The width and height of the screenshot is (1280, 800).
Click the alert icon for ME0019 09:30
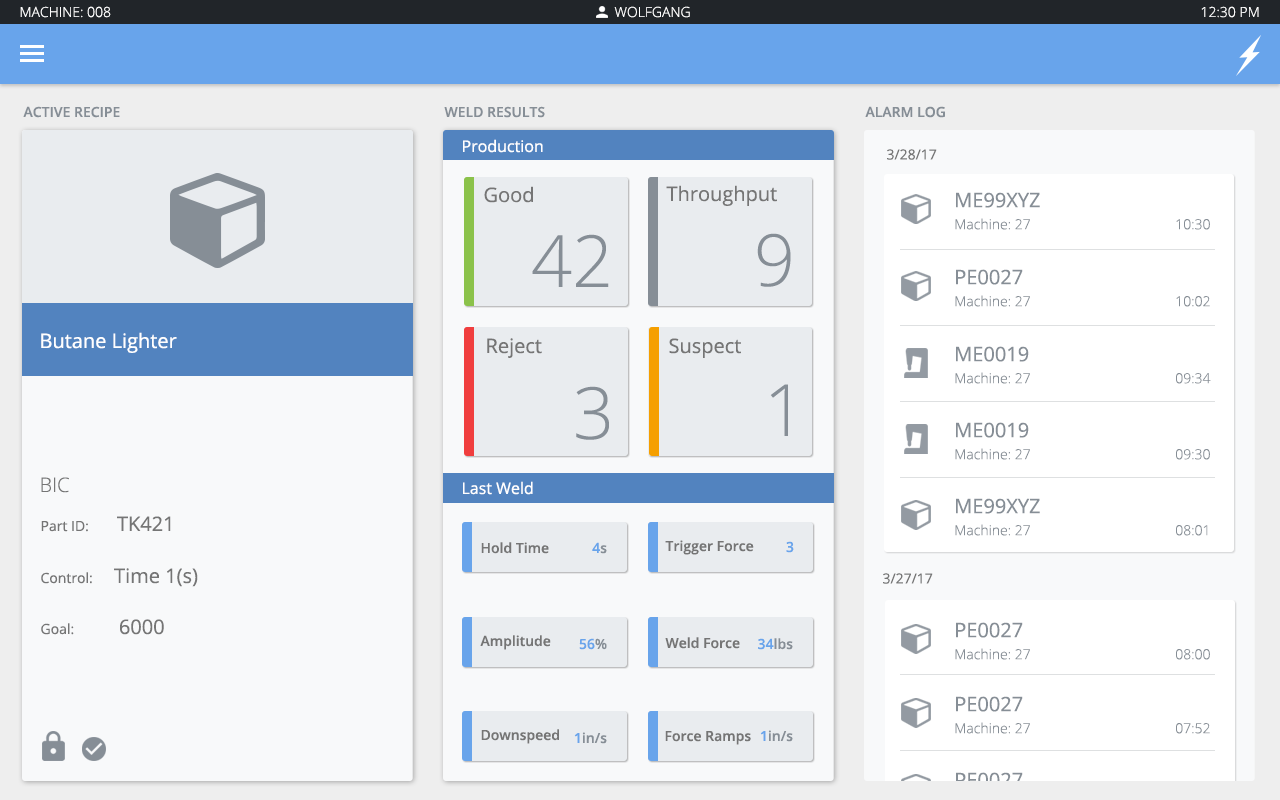(916, 440)
